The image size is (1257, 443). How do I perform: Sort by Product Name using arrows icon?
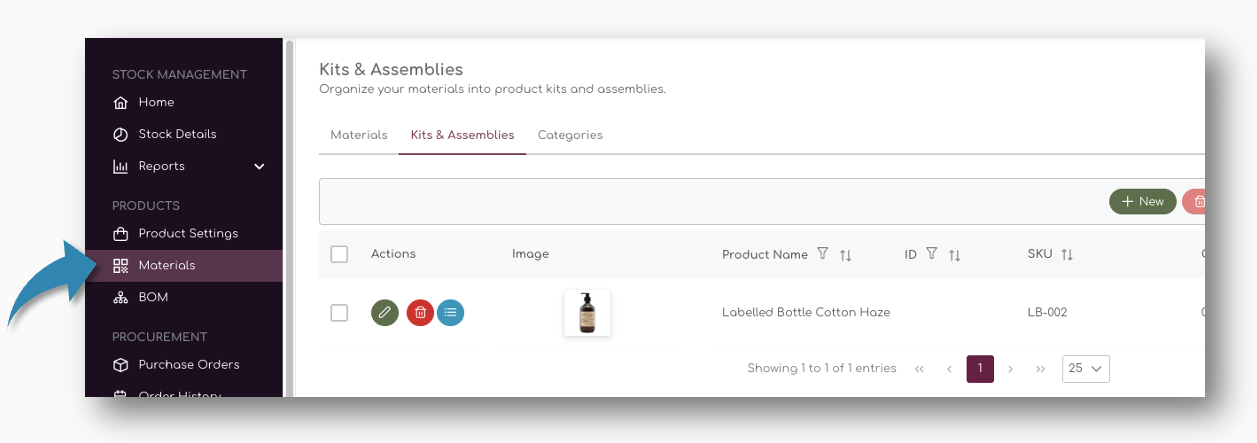[x=846, y=255]
